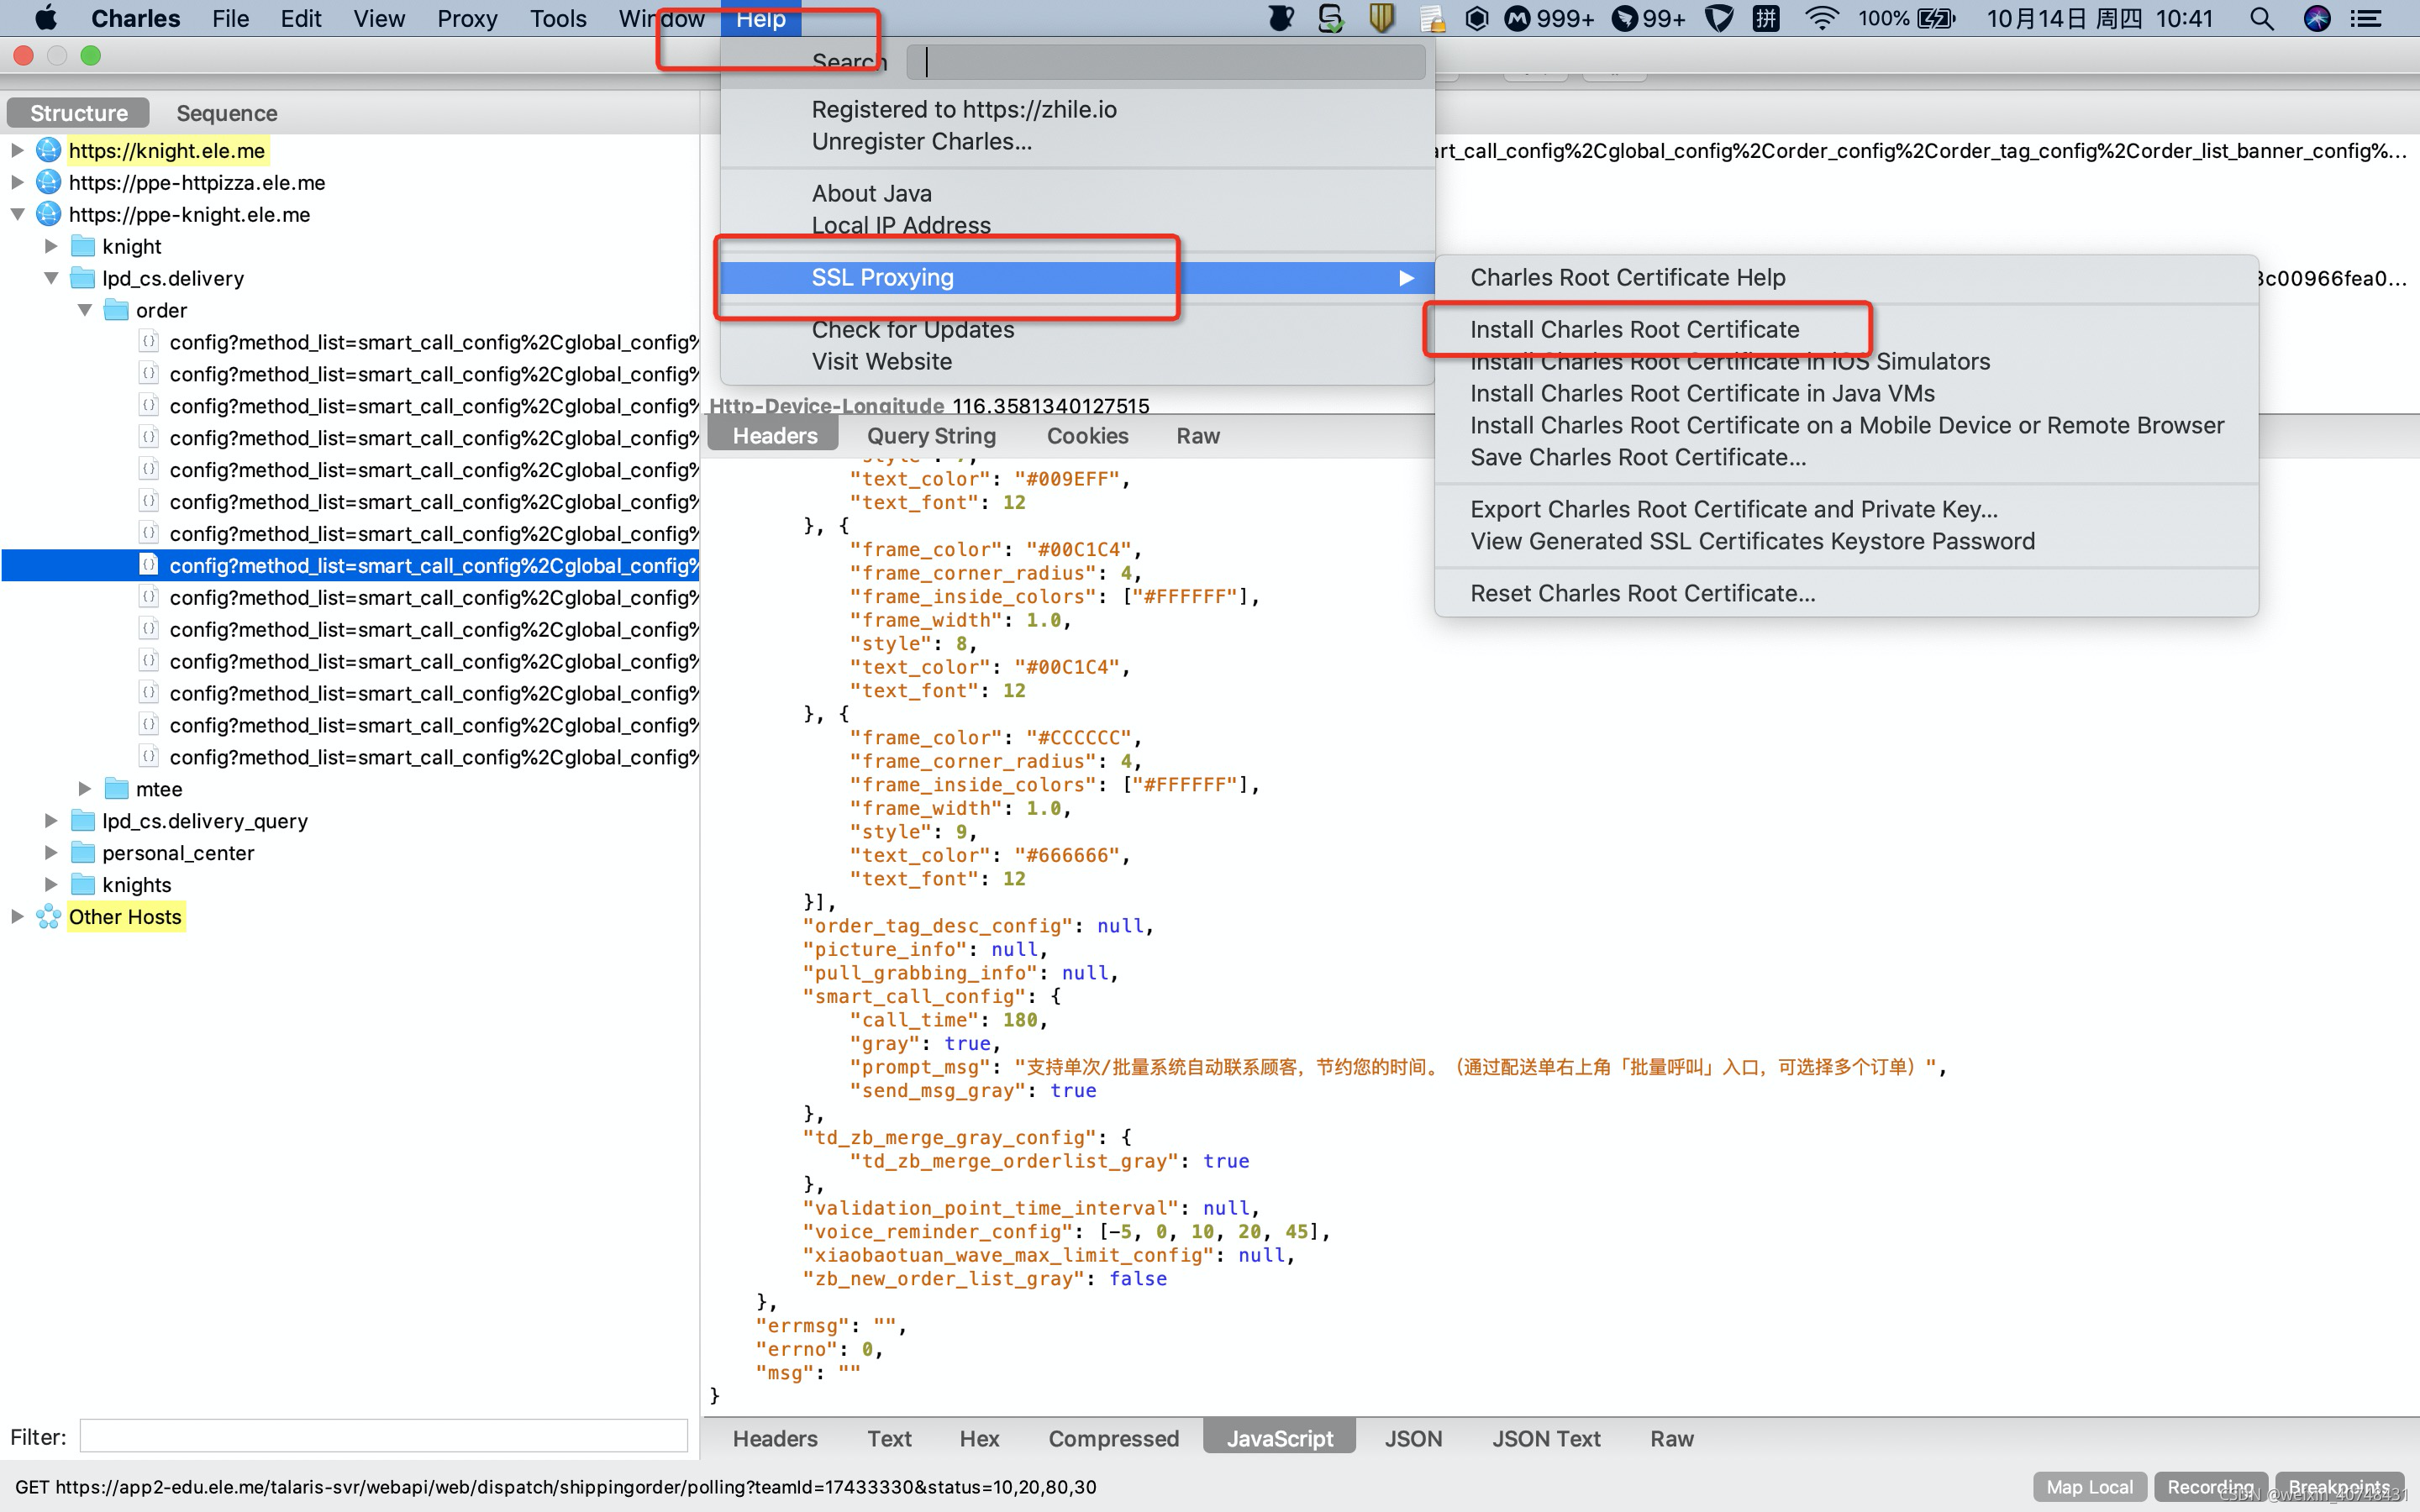Select the highlighted config?method_list request row

[351, 565]
